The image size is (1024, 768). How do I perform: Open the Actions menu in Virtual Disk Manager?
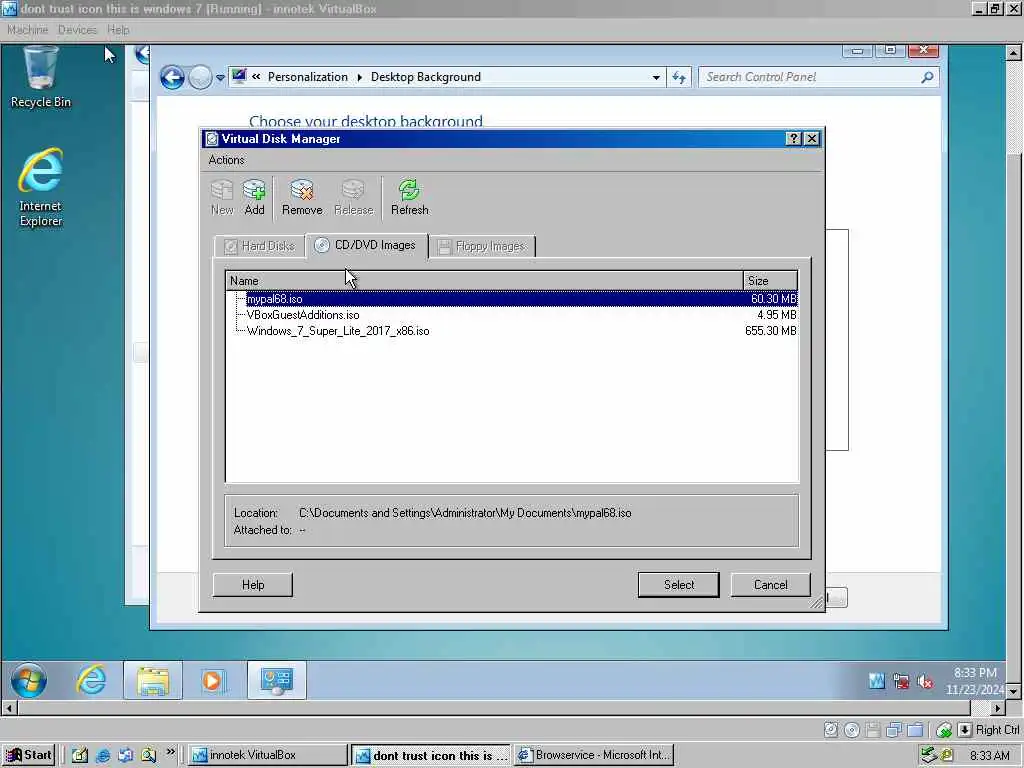point(226,160)
